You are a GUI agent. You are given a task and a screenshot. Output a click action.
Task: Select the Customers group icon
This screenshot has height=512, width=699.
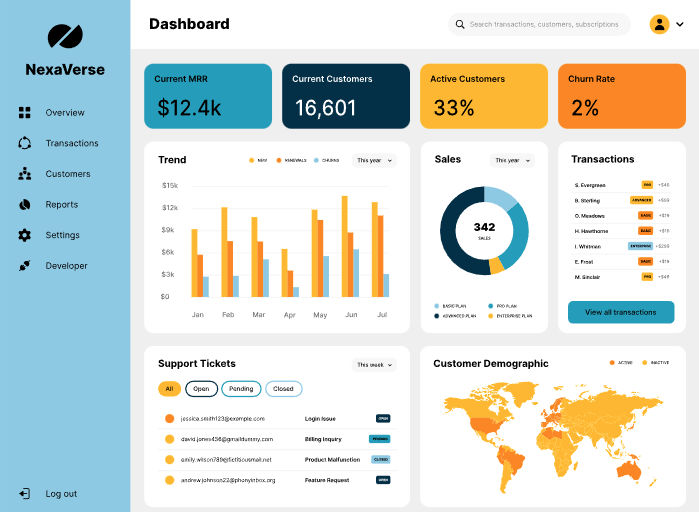[25, 174]
